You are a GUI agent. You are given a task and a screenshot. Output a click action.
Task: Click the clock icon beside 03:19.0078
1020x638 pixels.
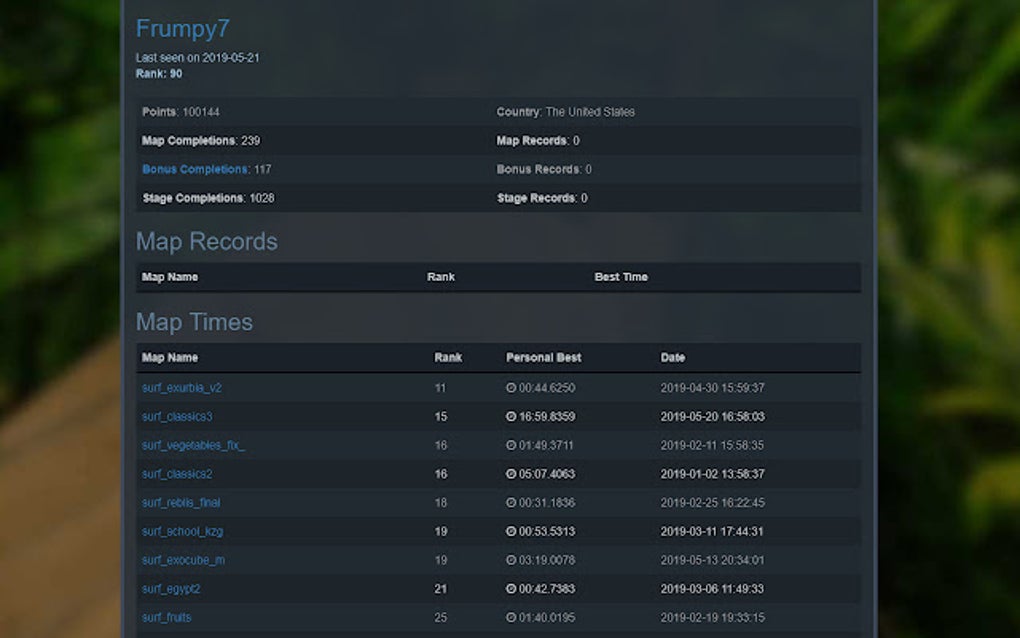coord(511,560)
